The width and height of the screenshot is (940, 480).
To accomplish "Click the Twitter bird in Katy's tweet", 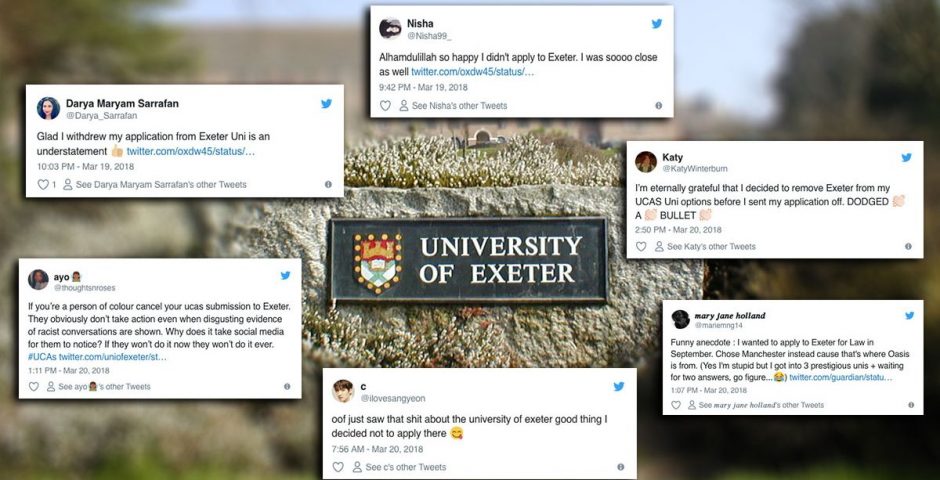I will 906,158.
